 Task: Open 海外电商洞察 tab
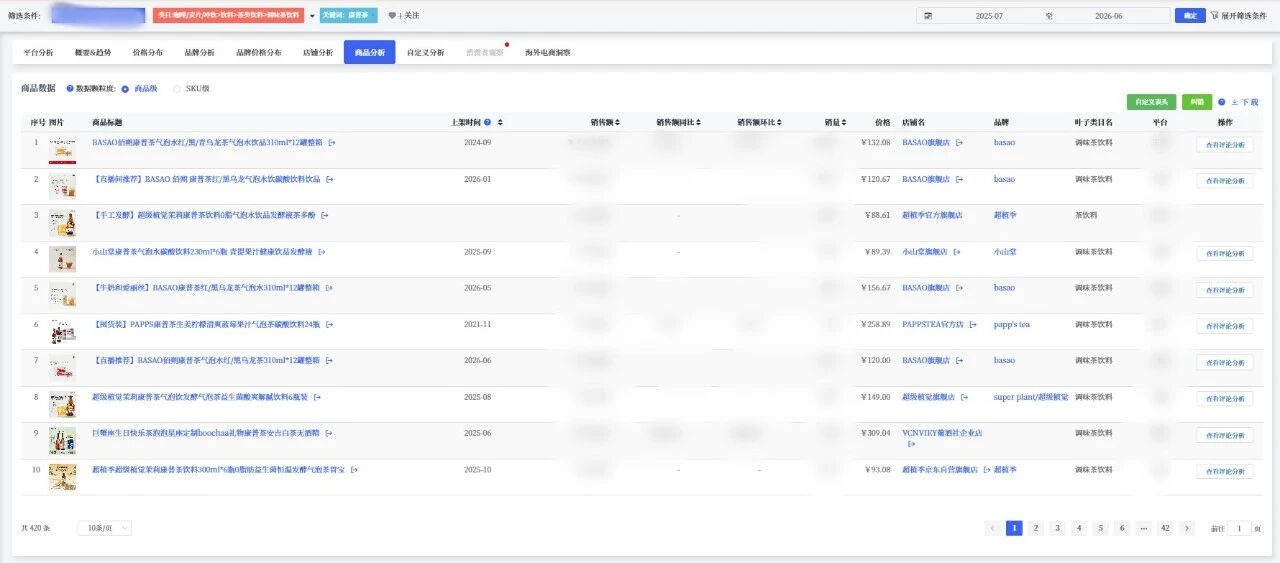(x=548, y=52)
